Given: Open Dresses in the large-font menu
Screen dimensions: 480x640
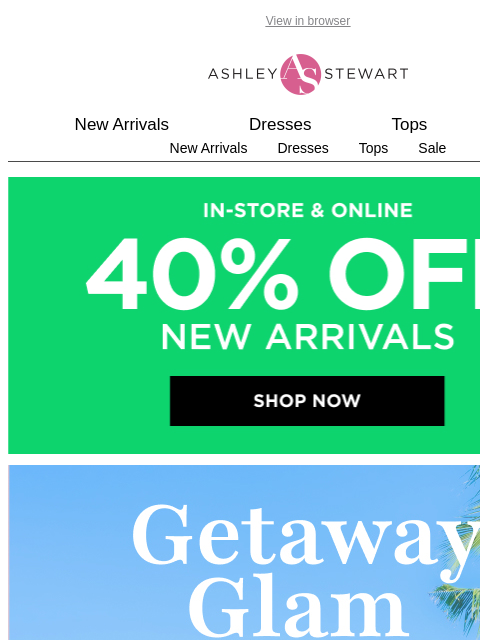Looking at the screenshot, I should click(280, 124).
